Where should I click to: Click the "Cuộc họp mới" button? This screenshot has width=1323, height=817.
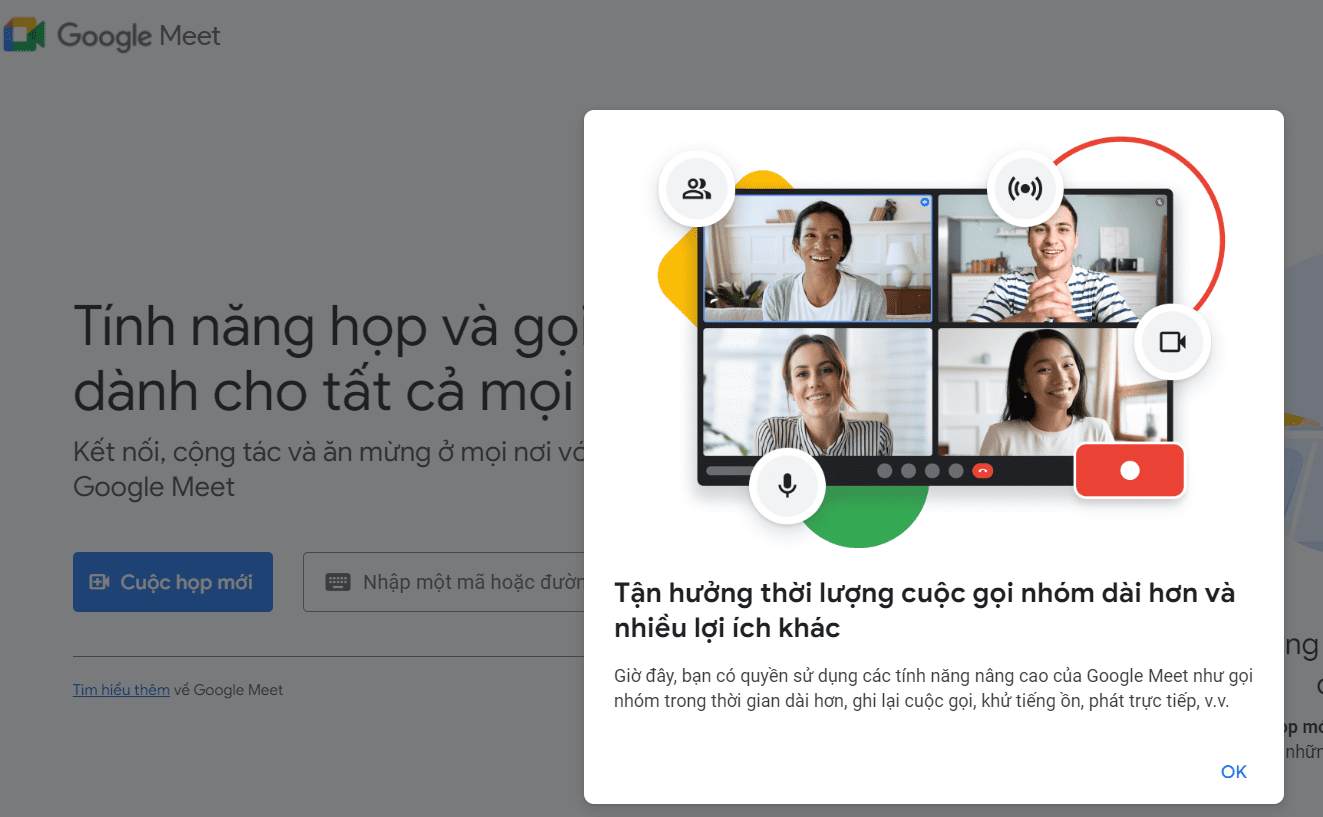173,582
